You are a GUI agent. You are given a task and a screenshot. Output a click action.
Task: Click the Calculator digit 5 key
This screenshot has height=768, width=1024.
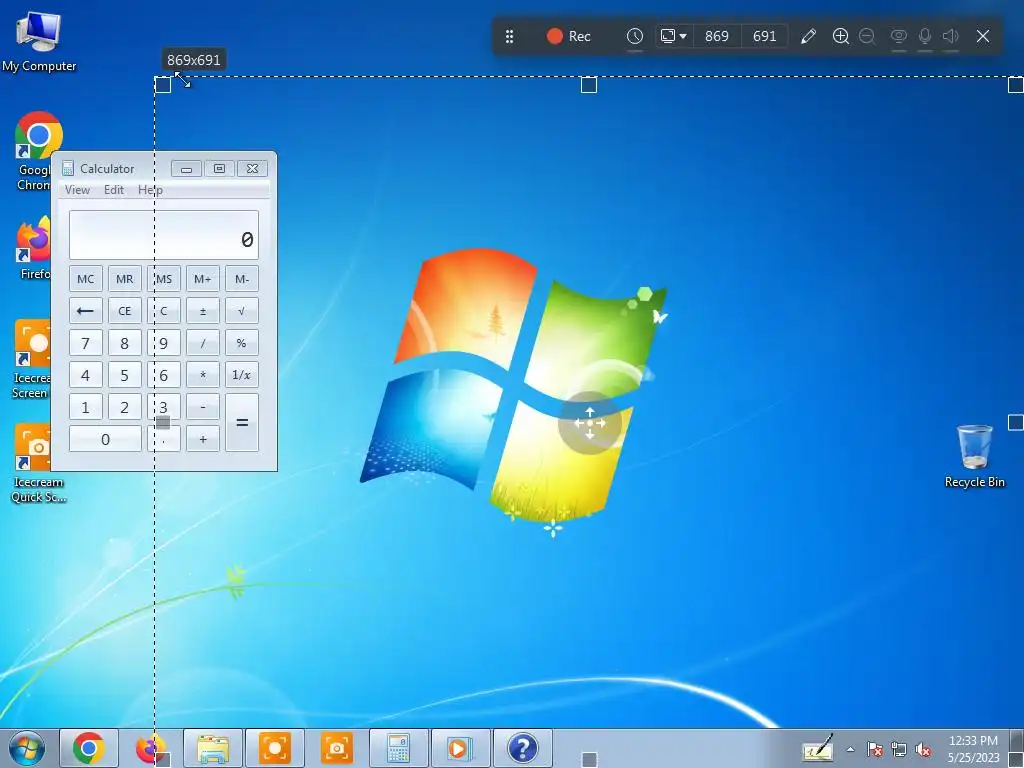click(125, 375)
